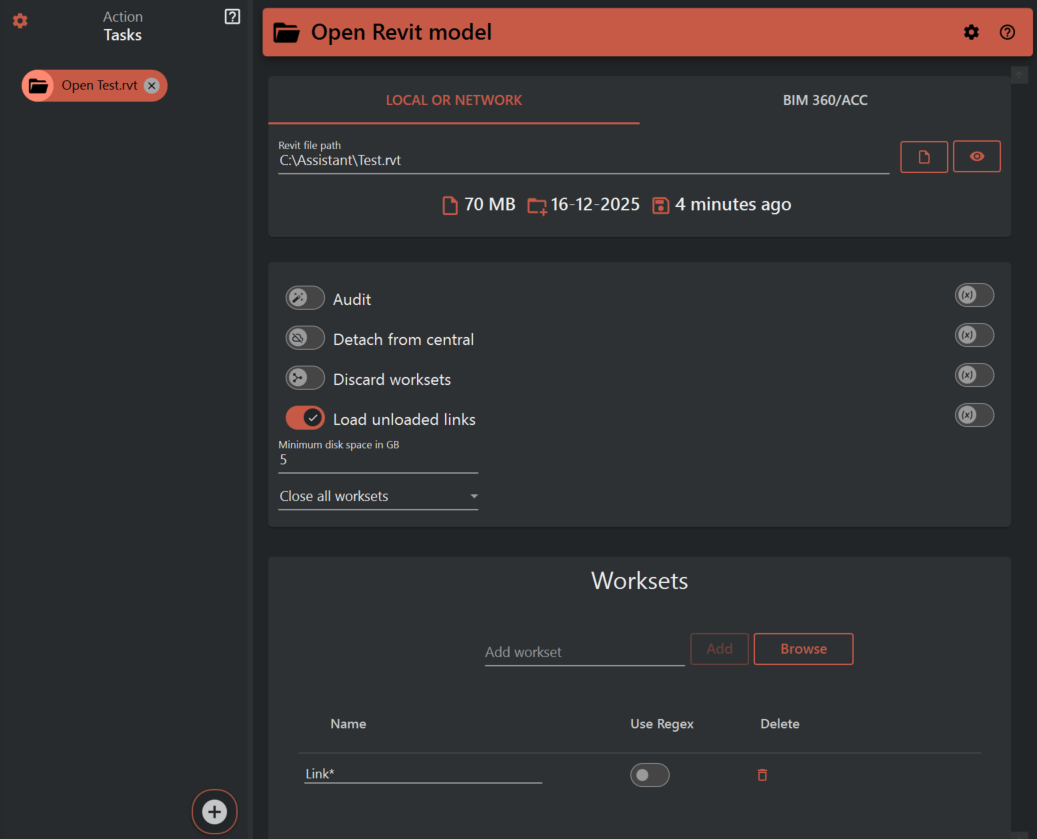Click the eye icon preview button
The image size is (1037, 839).
pos(976,156)
